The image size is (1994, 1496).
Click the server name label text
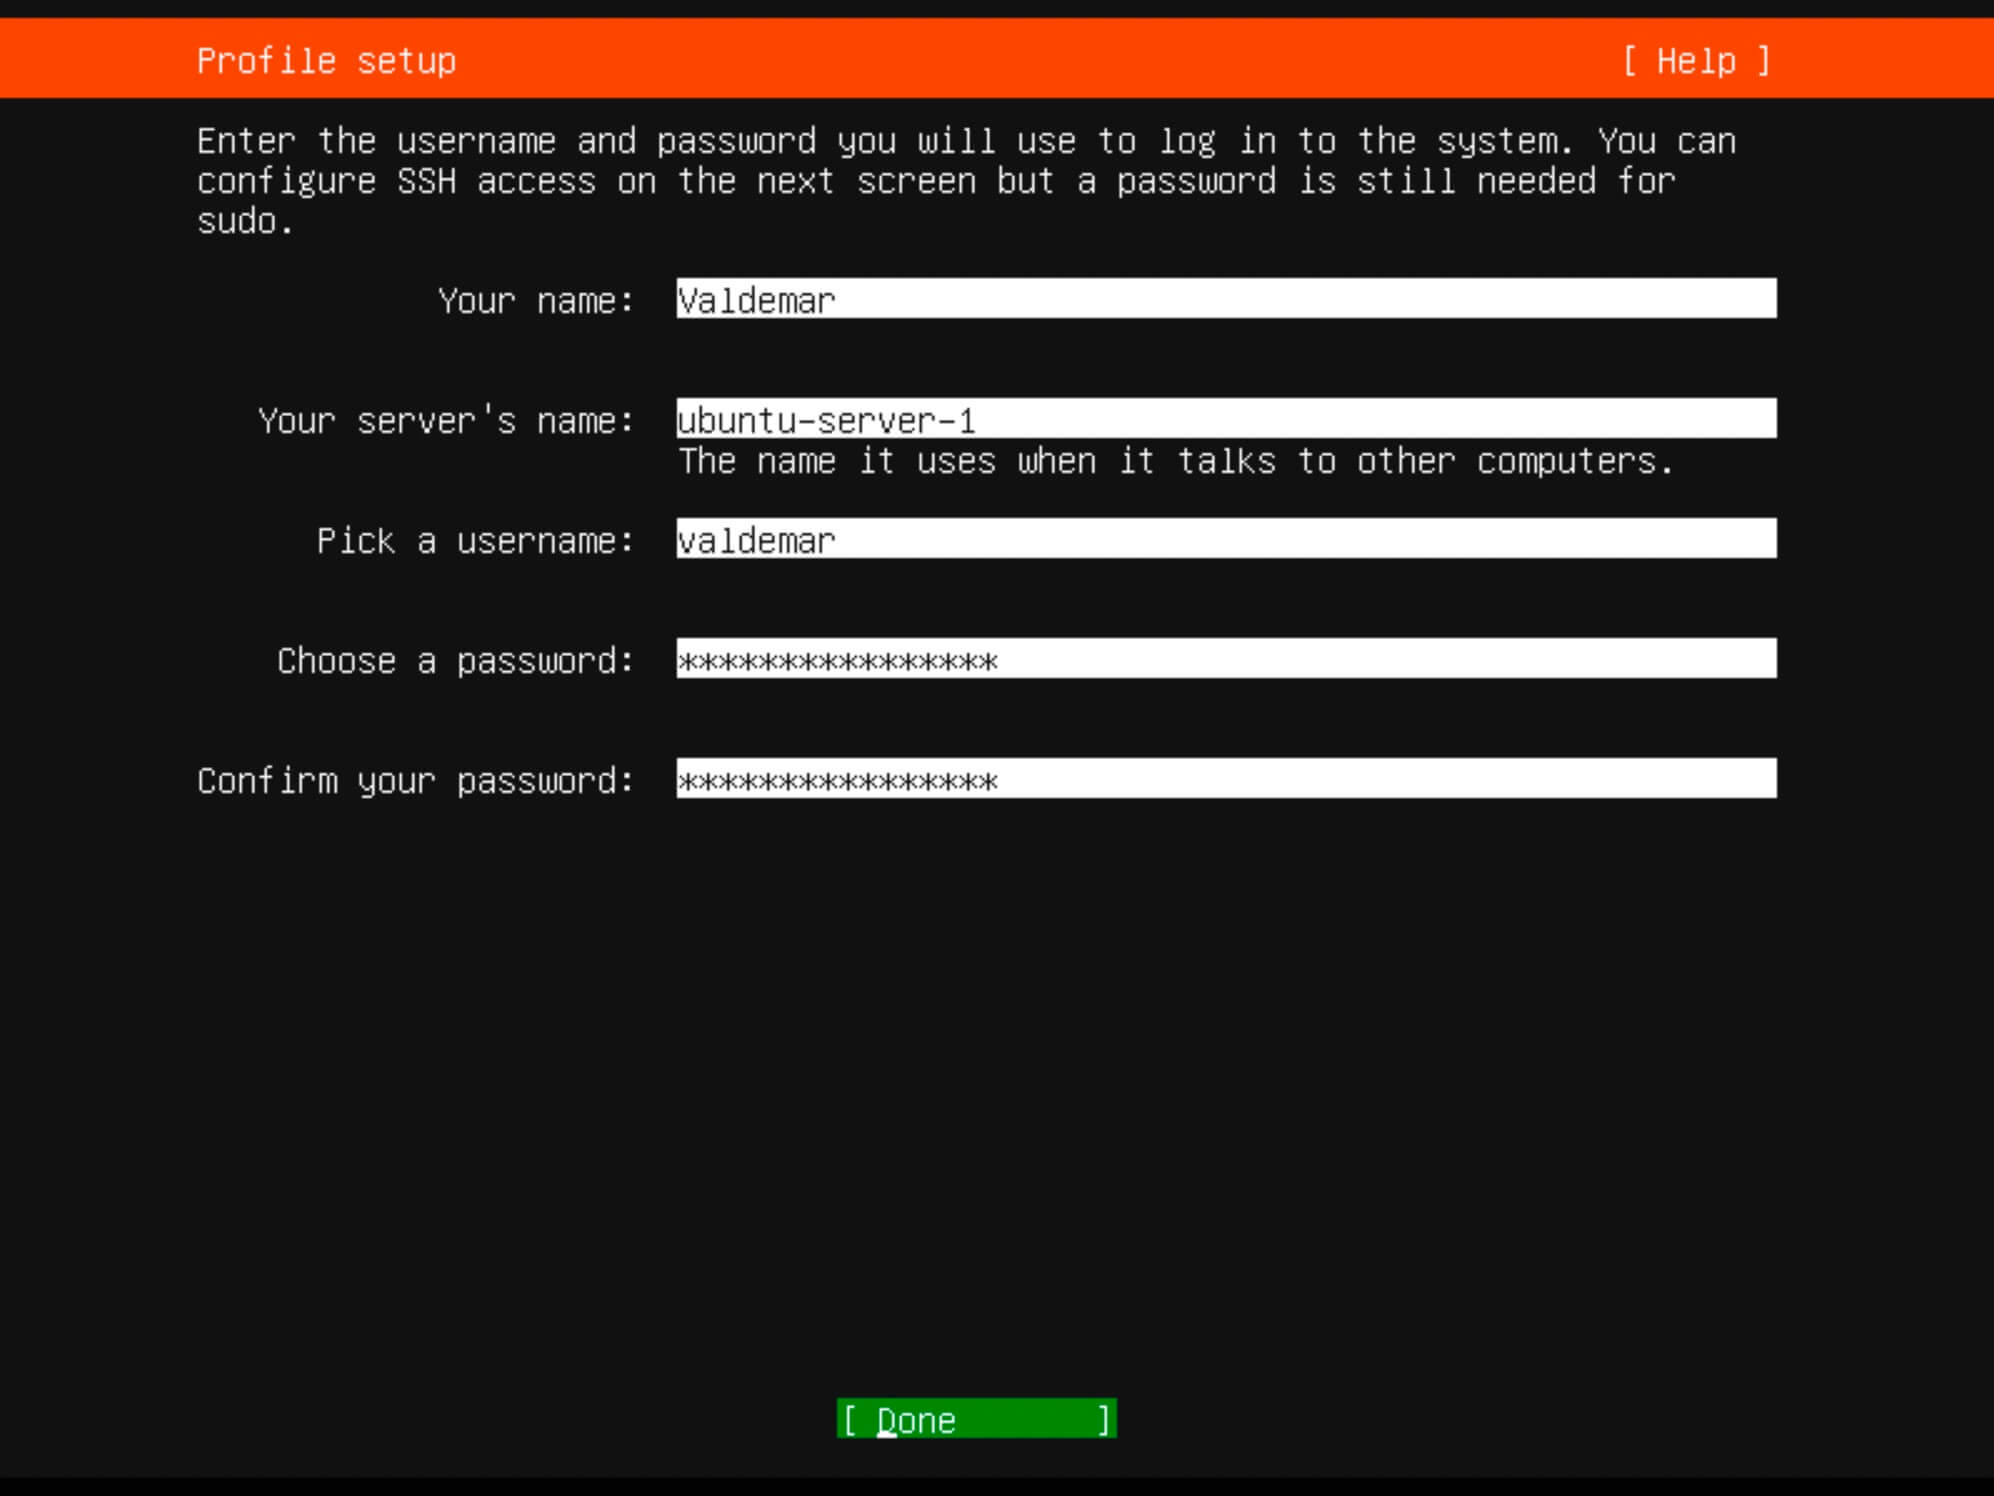pyautogui.click(x=440, y=420)
